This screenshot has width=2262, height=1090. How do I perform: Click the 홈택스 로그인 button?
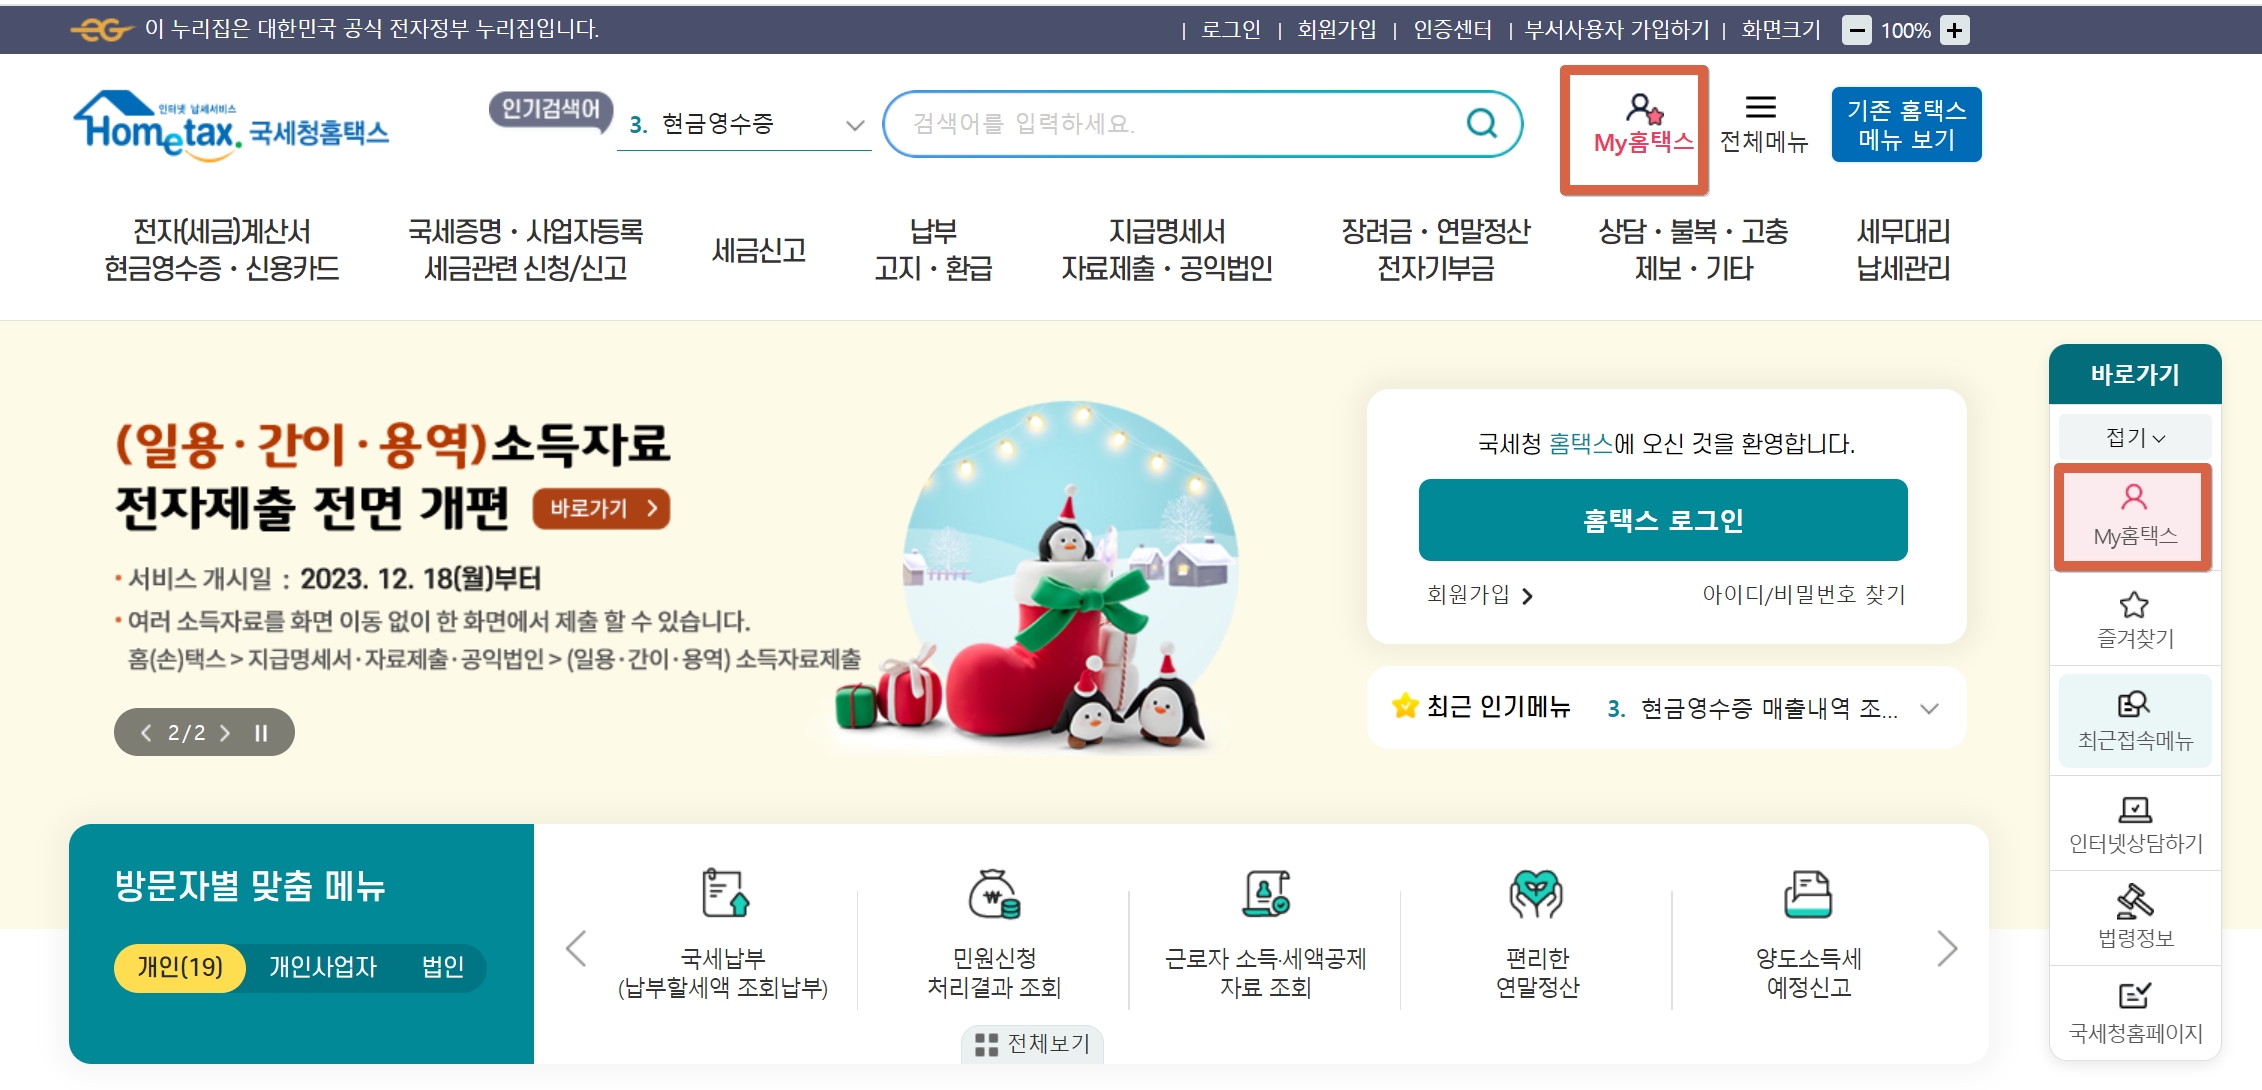click(1663, 520)
